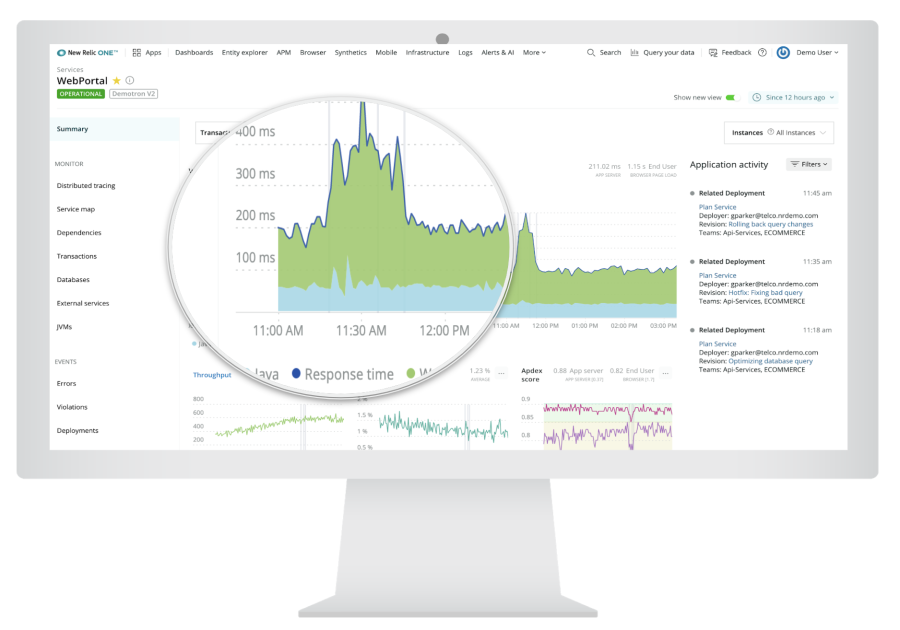Select Distributed tracing in the sidebar
Viewport: 900px width, 630px height.
pyautogui.click(x=86, y=185)
